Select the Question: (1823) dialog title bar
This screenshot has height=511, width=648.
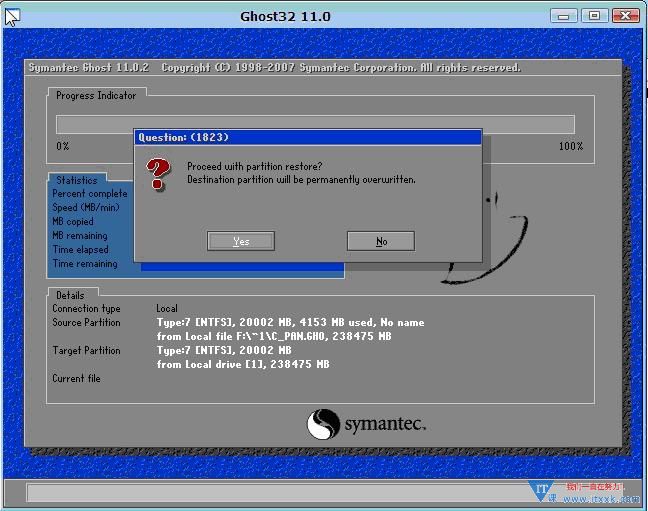point(308,137)
